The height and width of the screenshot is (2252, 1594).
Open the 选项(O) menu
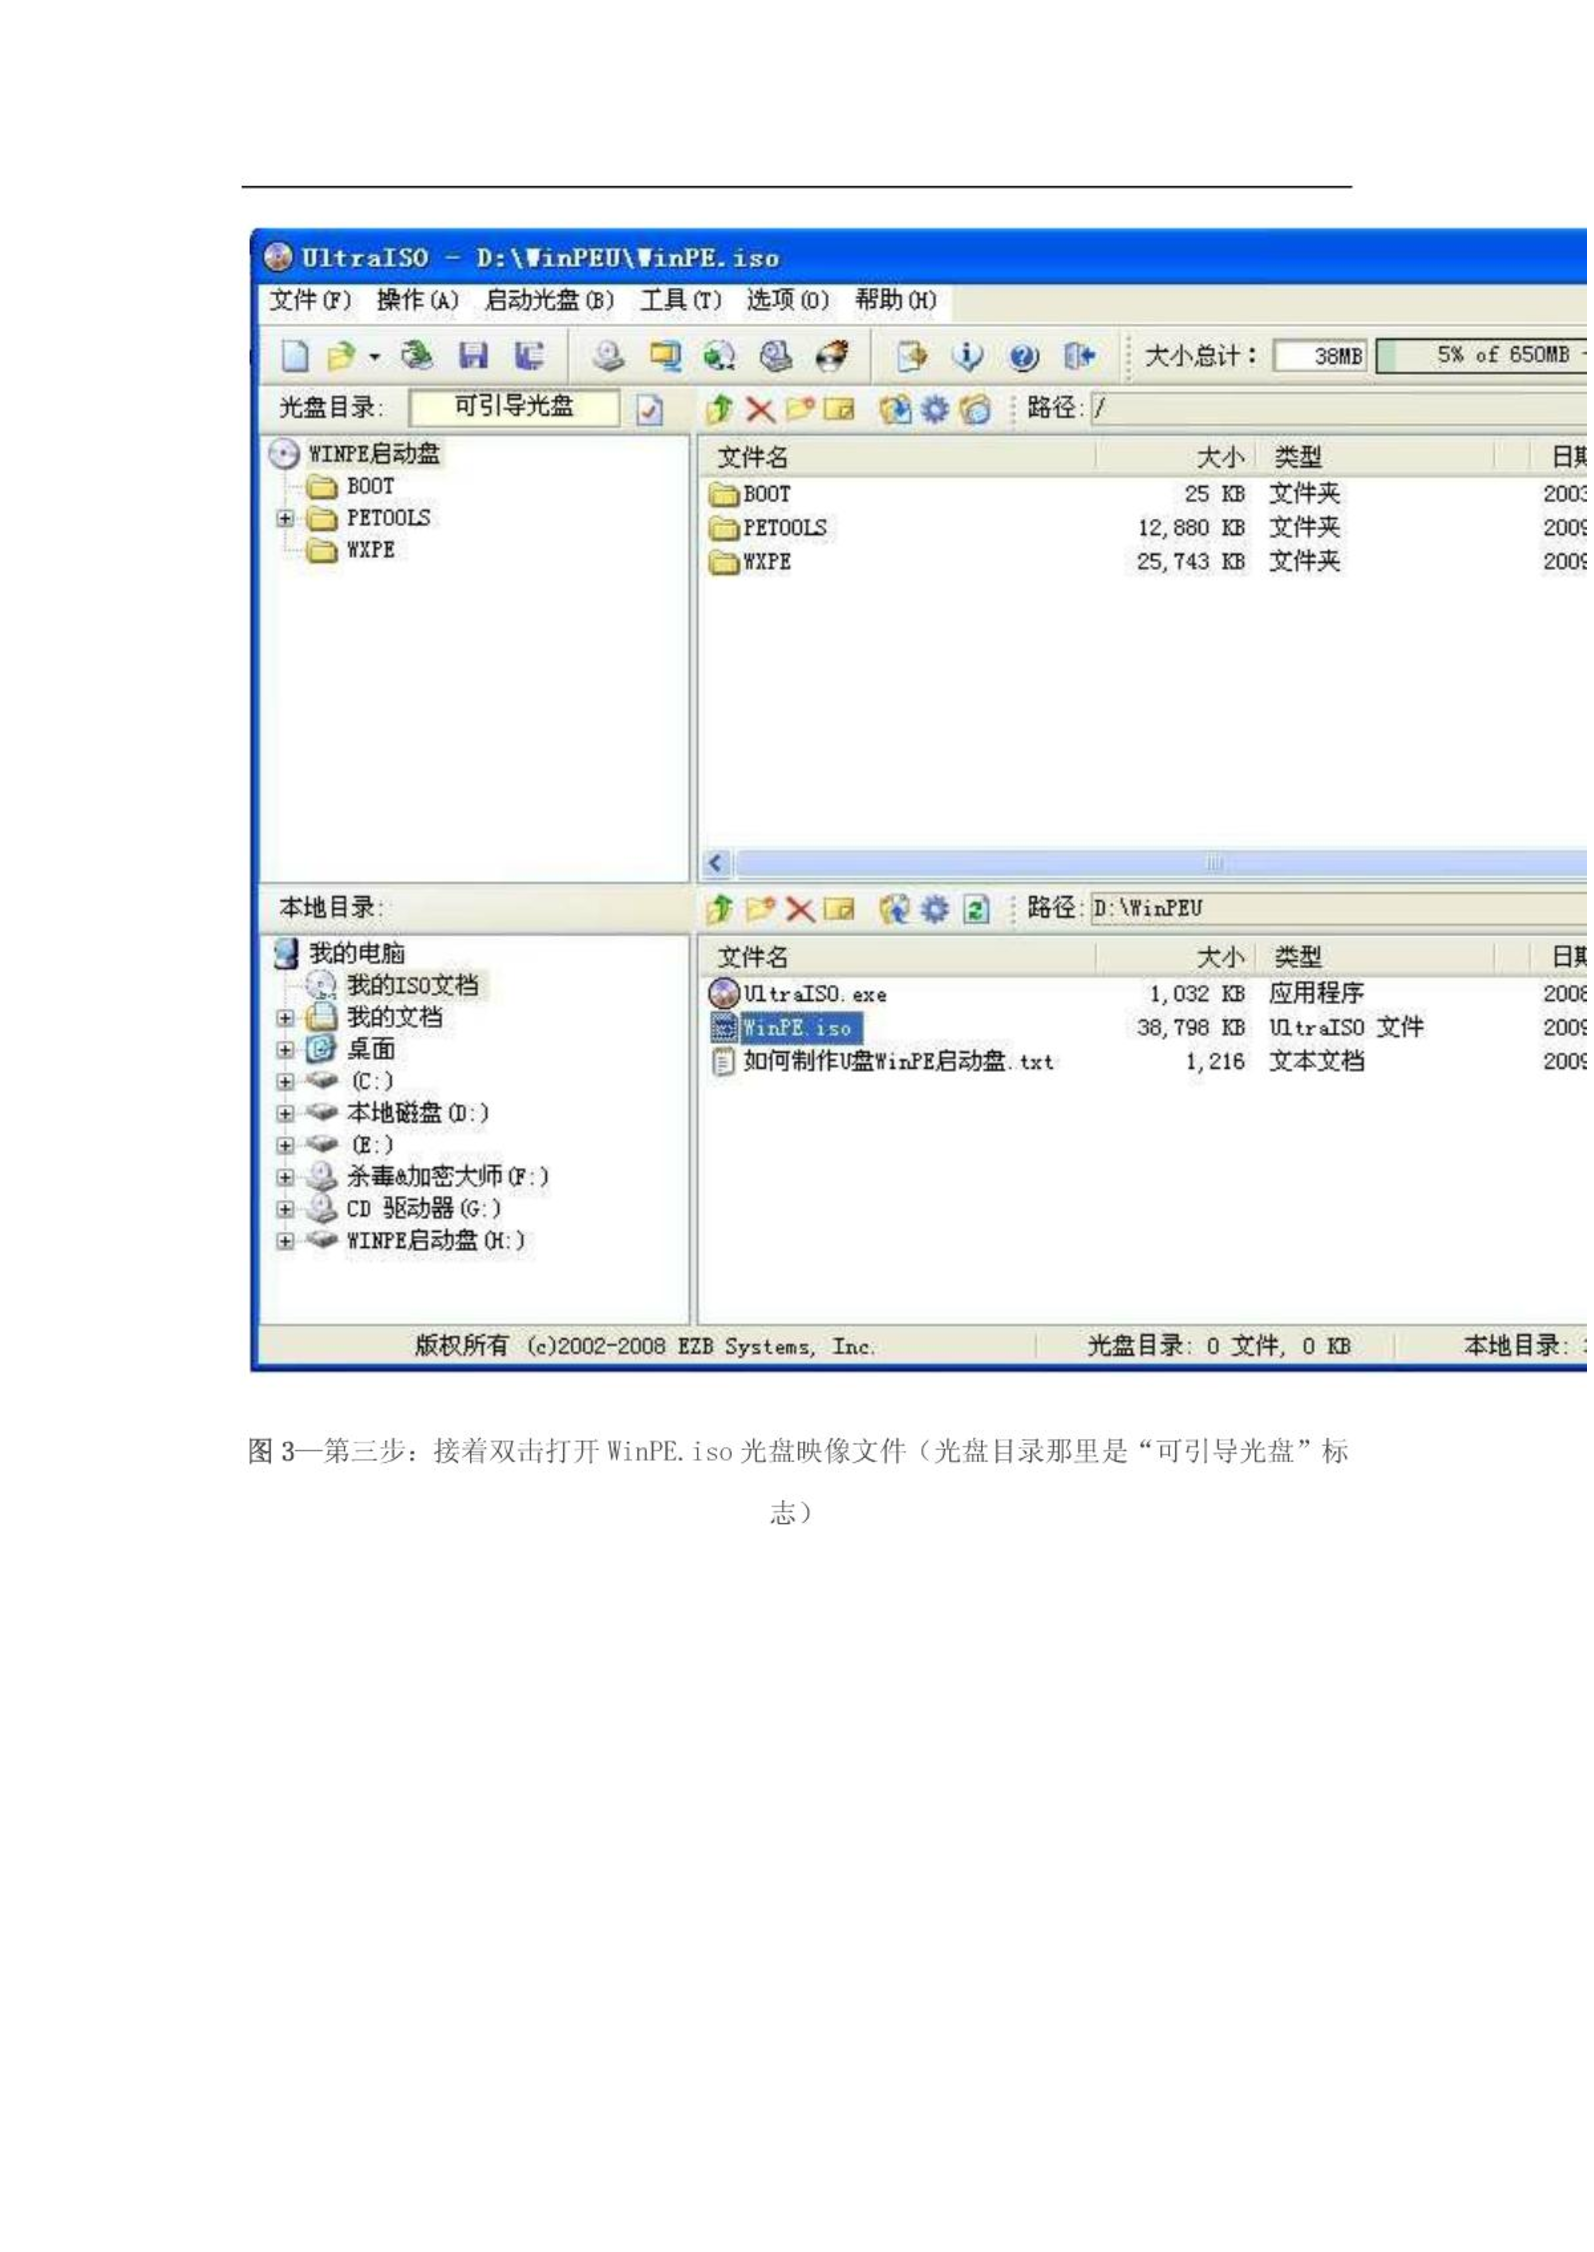(x=790, y=301)
